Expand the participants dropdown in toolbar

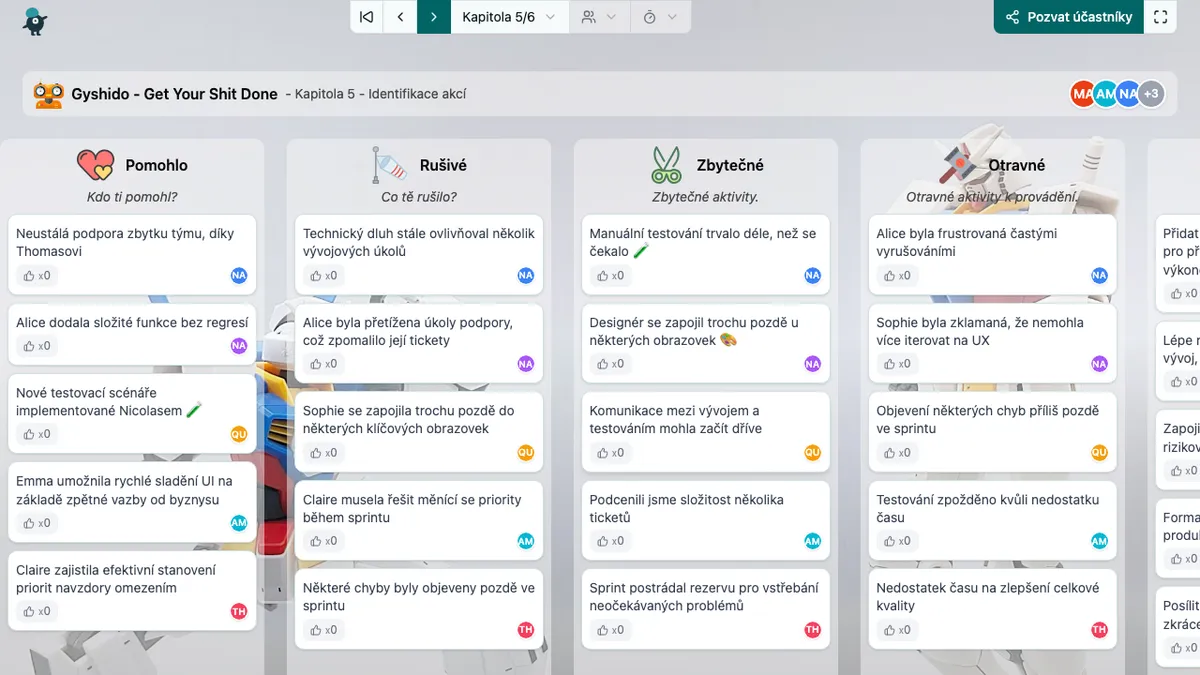(x=599, y=17)
